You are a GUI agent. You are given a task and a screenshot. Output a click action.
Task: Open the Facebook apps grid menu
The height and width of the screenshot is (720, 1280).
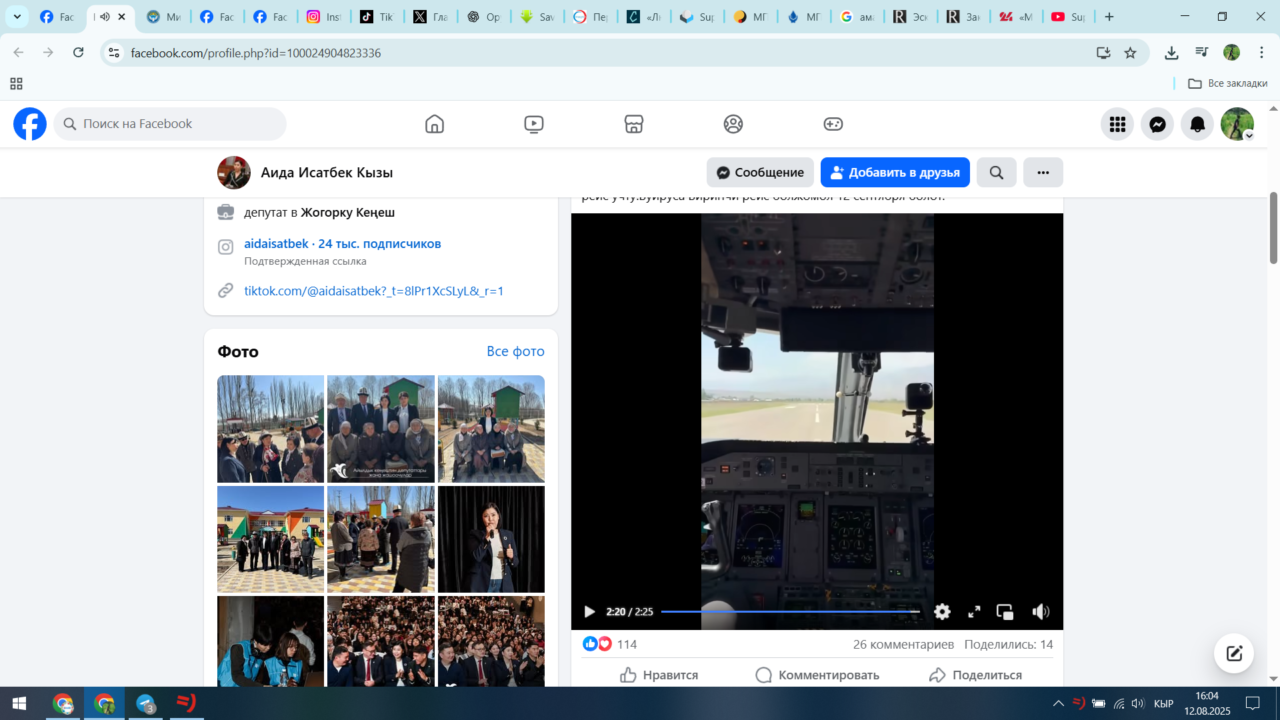[x=1117, y=124]
